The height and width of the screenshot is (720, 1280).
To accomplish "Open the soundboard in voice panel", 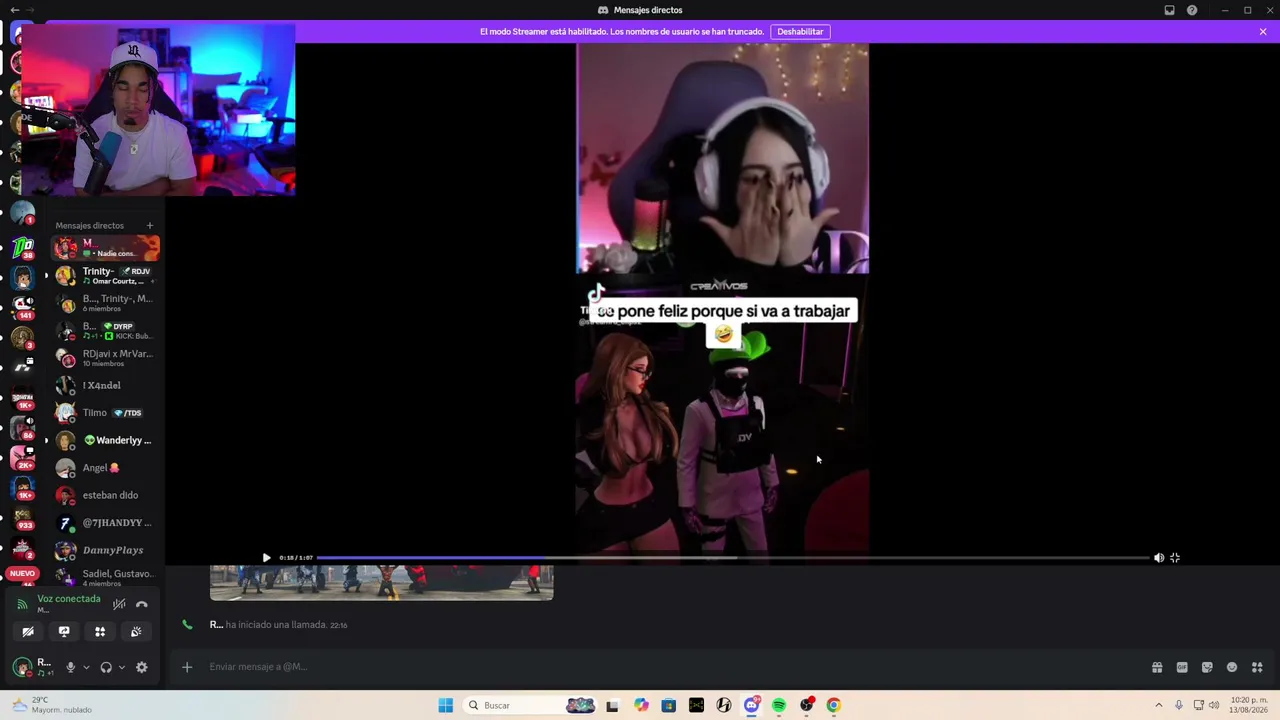I will (x=136, y=632).
